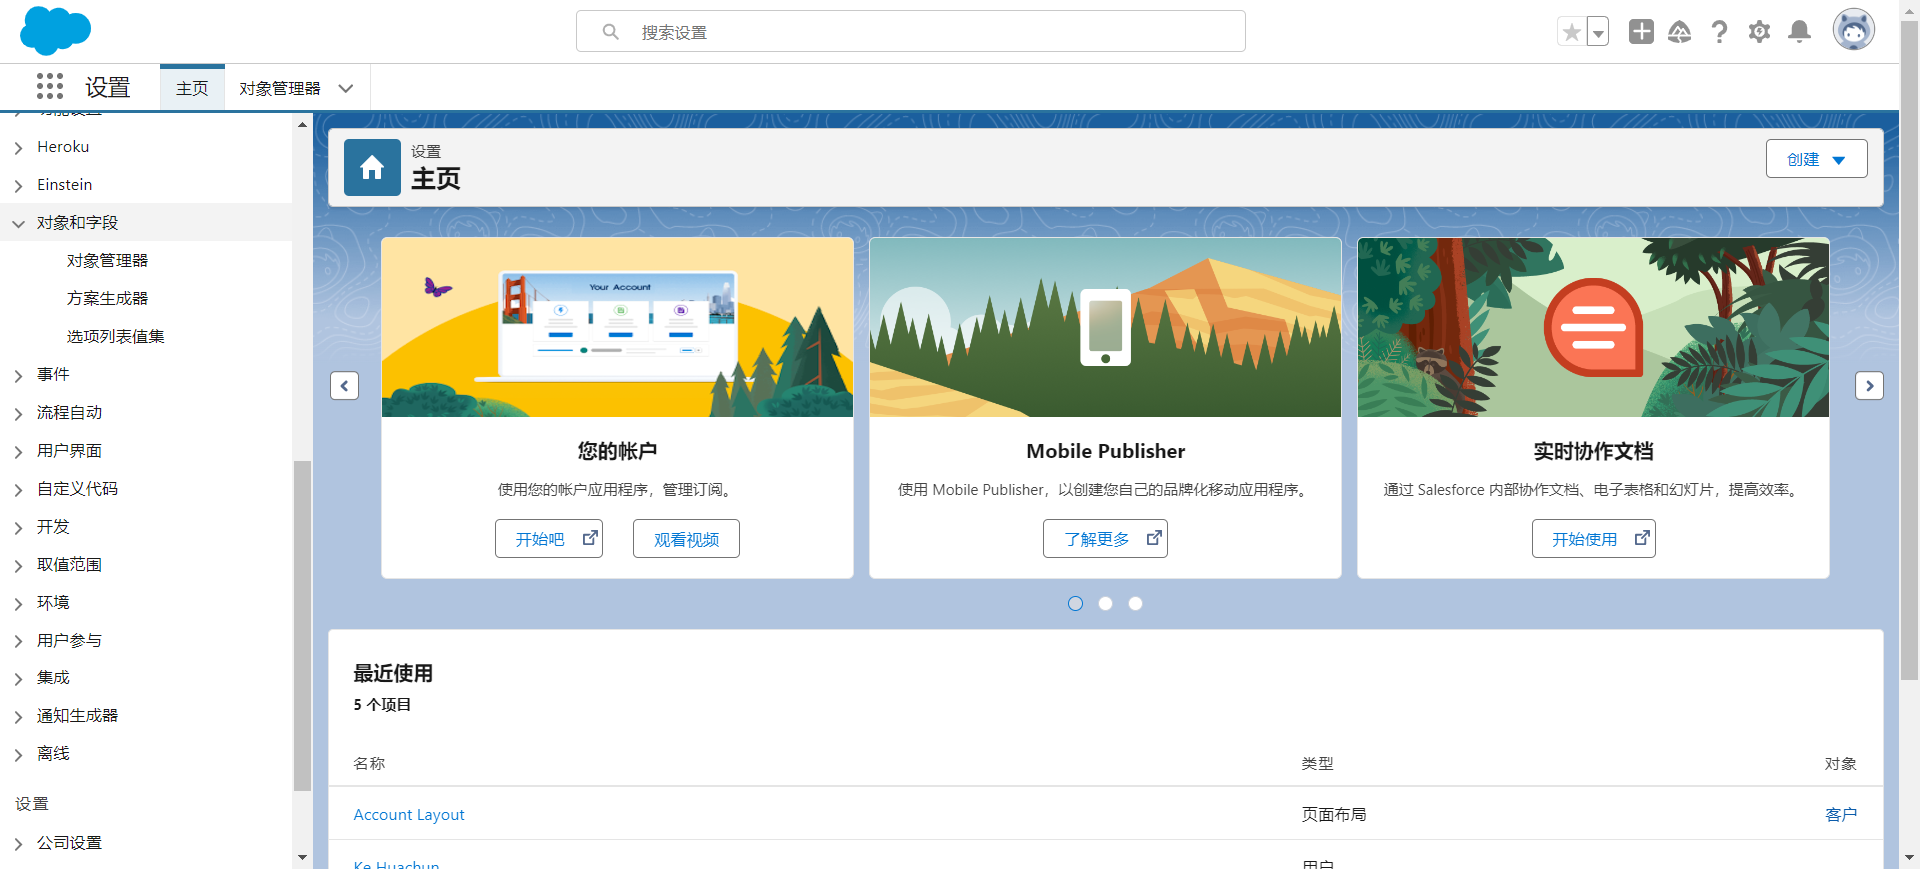Click the 了解更多 button
Viewport: 1920px width, 869px height.
coord(1105,538)
